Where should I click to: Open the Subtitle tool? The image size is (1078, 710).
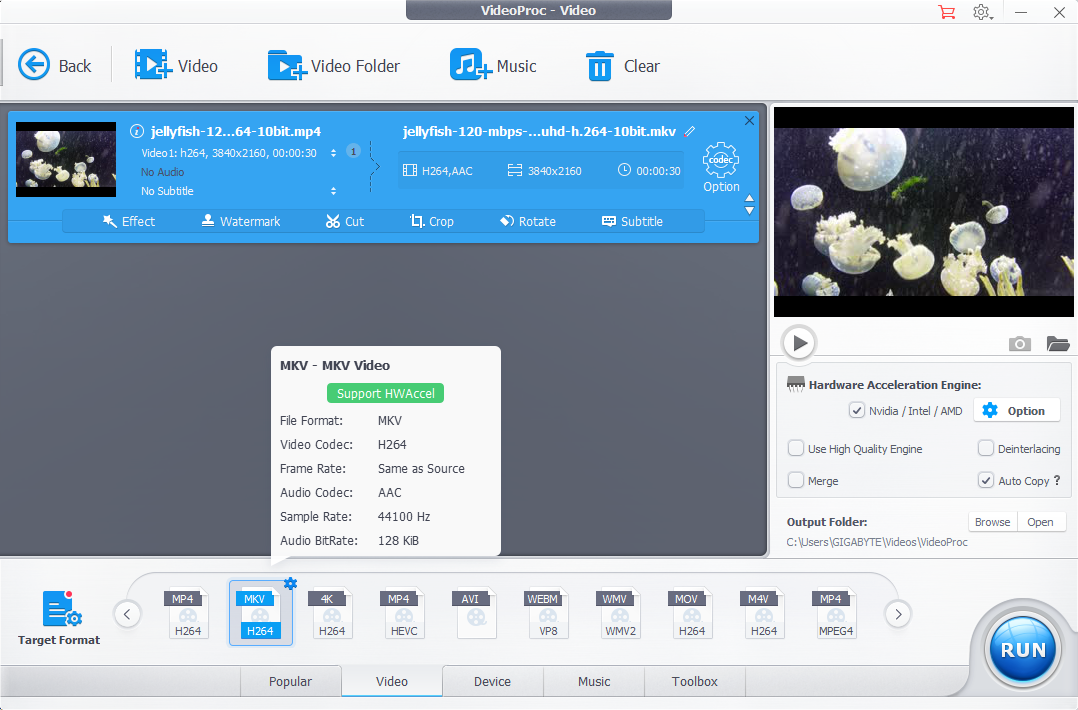pyautogui.click(x=632, y=221)
